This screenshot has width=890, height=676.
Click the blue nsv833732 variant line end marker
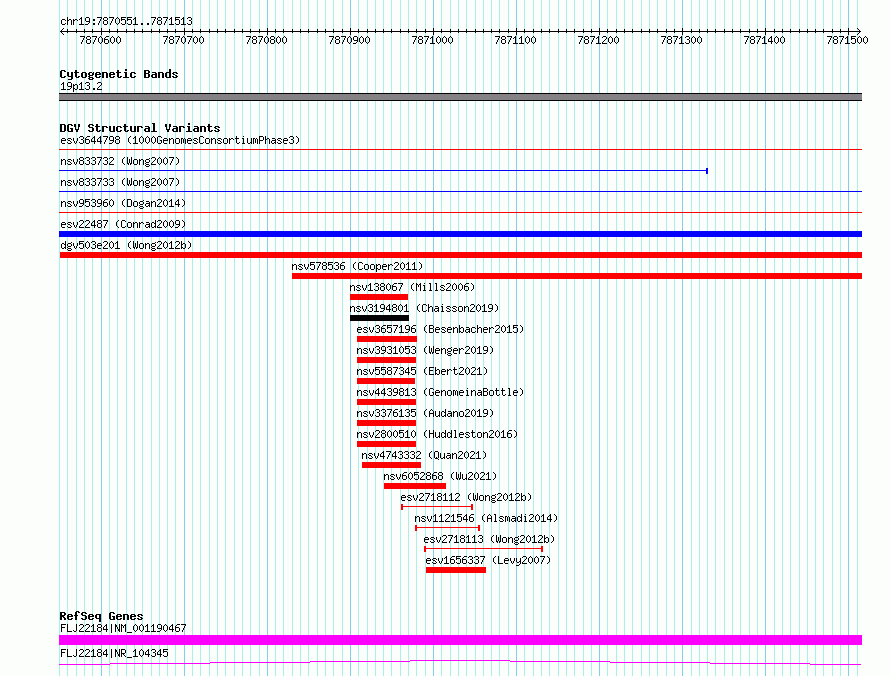point(707,171)
